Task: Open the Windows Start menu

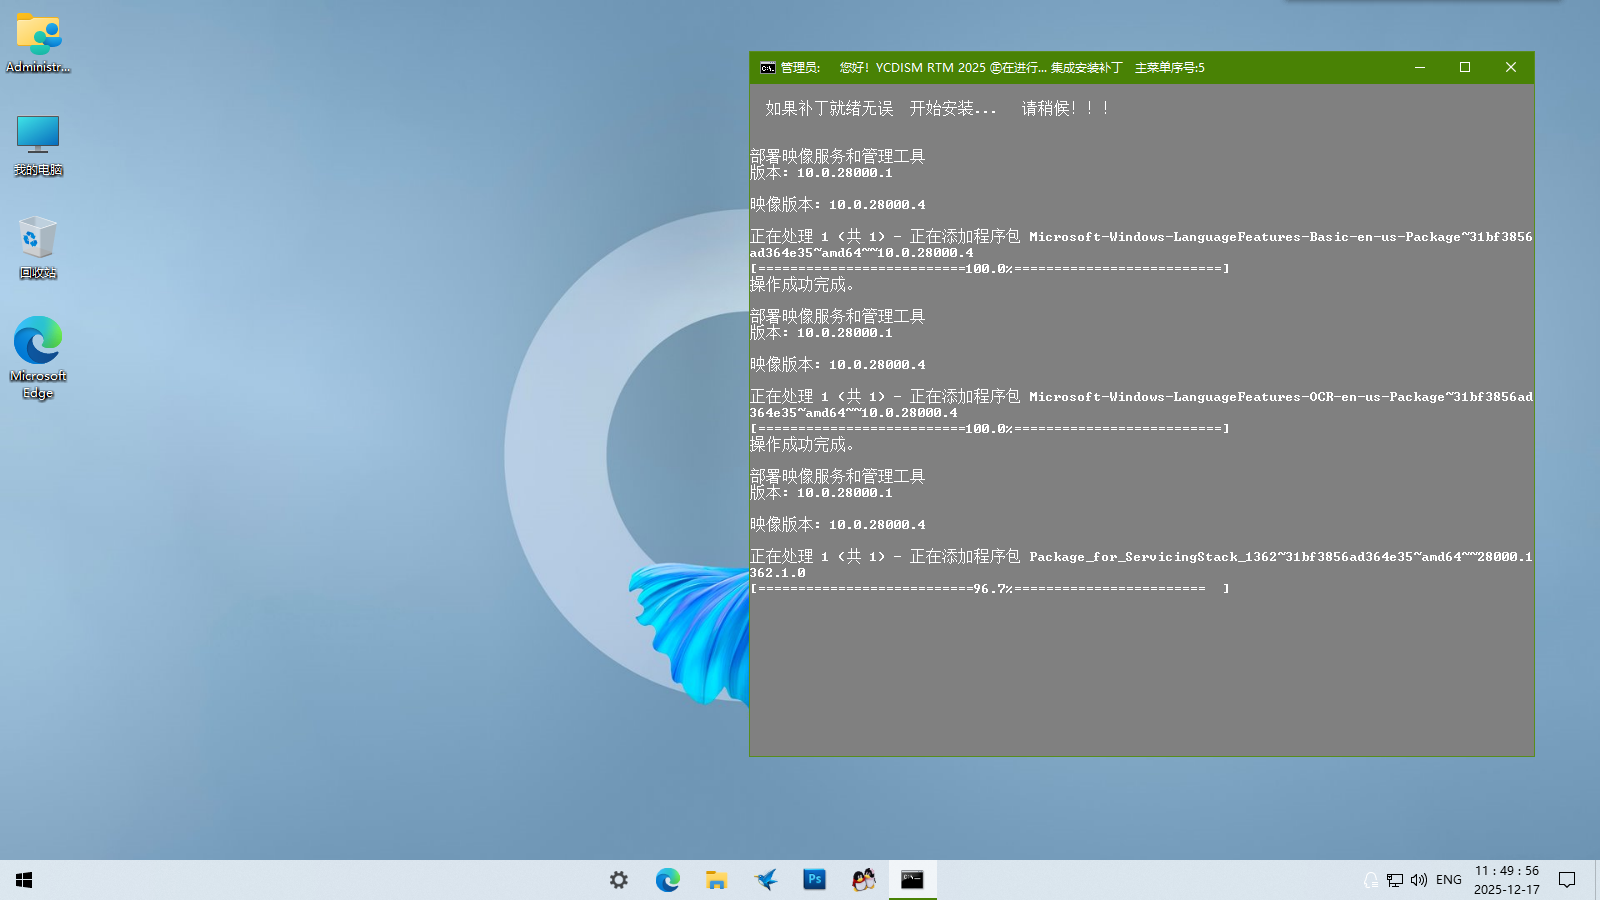Action: [24, 880]
